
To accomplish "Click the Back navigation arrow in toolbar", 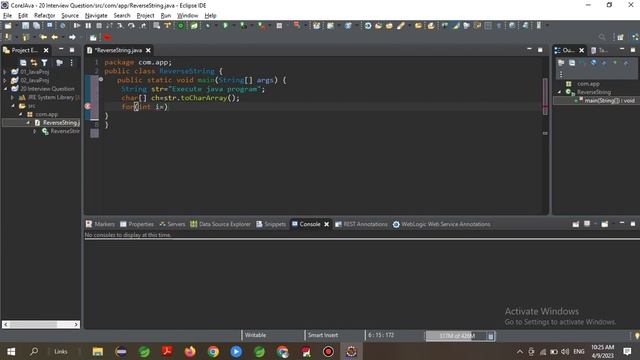I will [x=54, y=37].
